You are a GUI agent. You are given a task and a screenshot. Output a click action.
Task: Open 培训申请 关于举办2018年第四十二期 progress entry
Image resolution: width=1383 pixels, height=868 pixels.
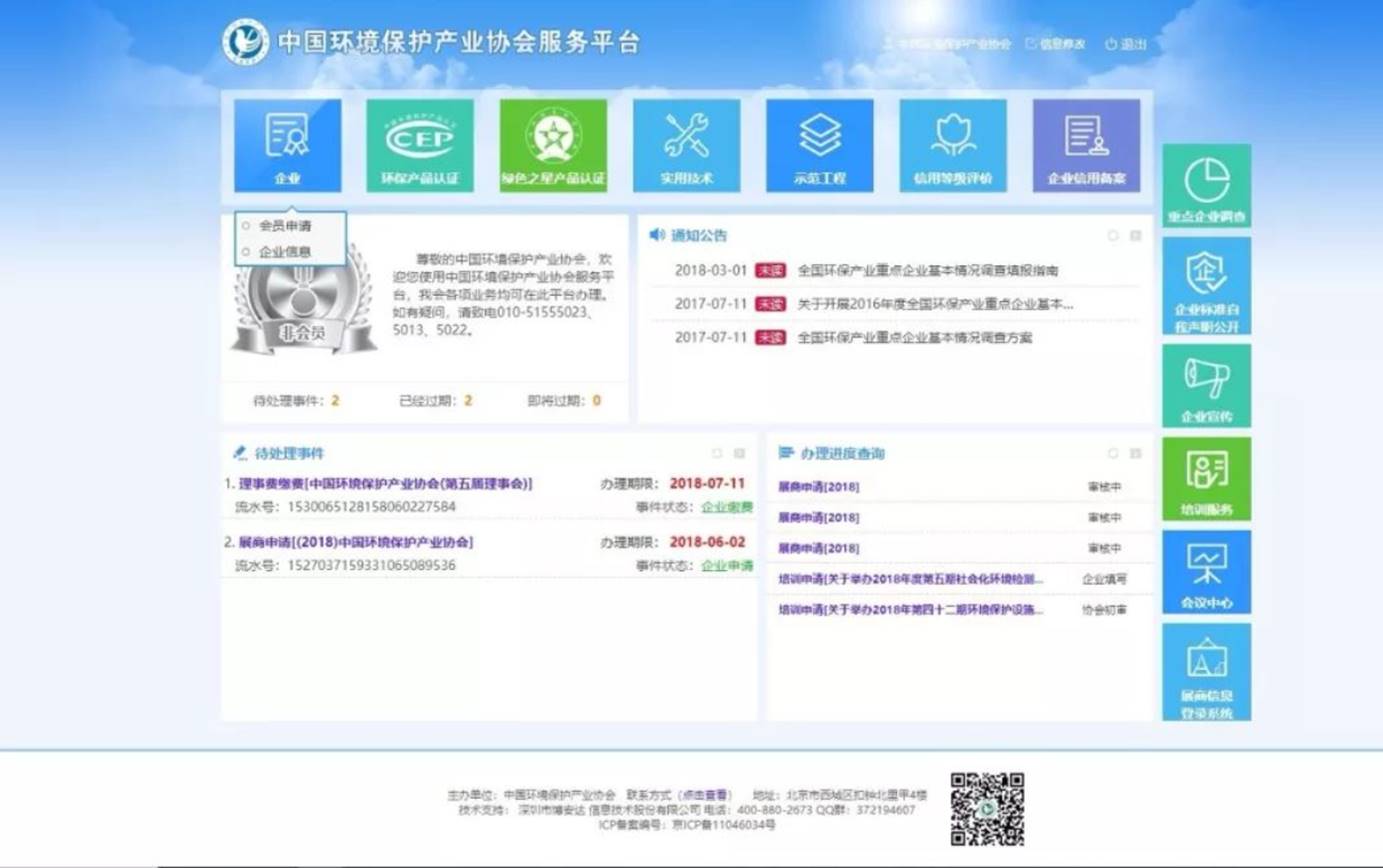[911, 610]
